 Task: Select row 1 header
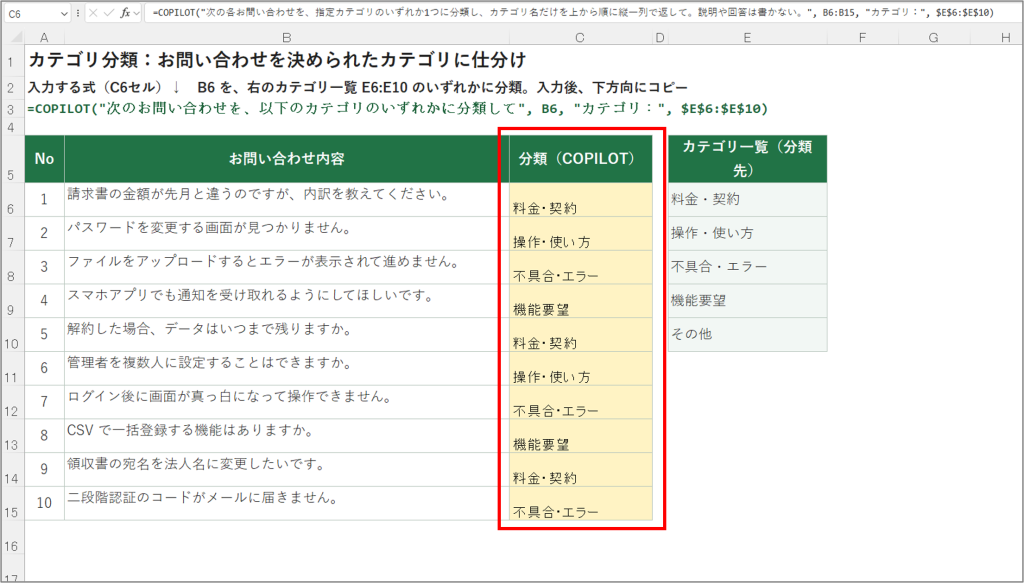point(12,63)
